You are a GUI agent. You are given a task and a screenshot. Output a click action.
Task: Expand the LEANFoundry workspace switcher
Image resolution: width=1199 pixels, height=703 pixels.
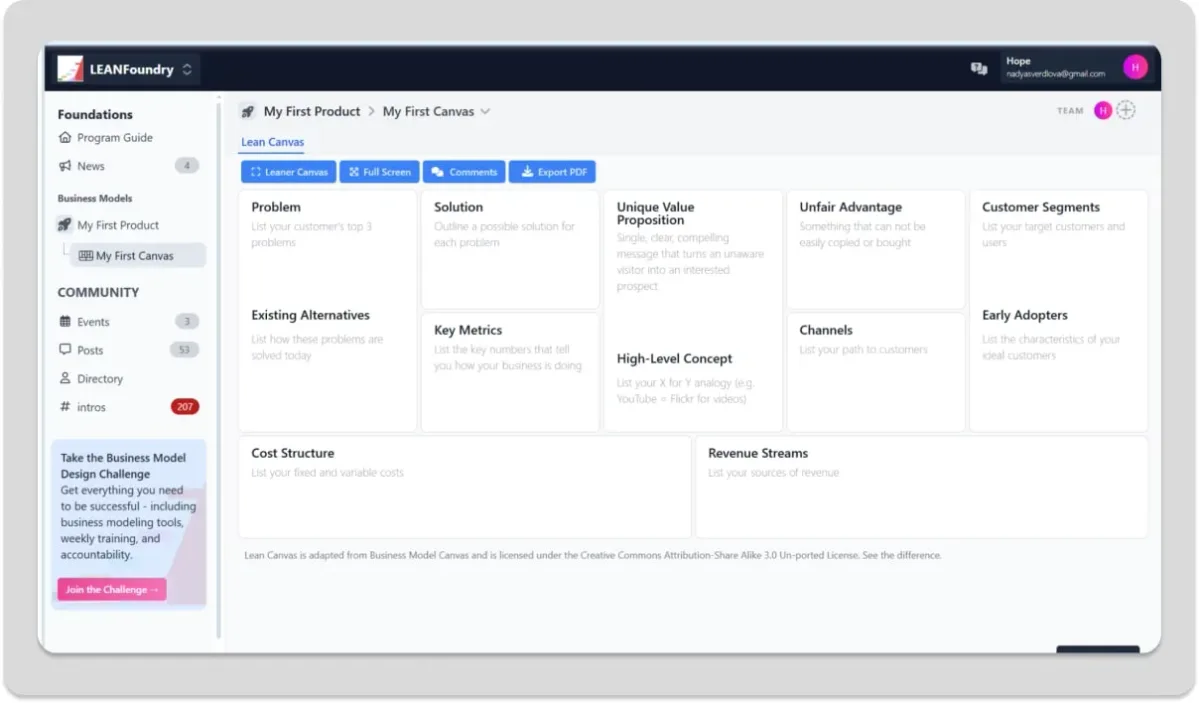(186, 70)
